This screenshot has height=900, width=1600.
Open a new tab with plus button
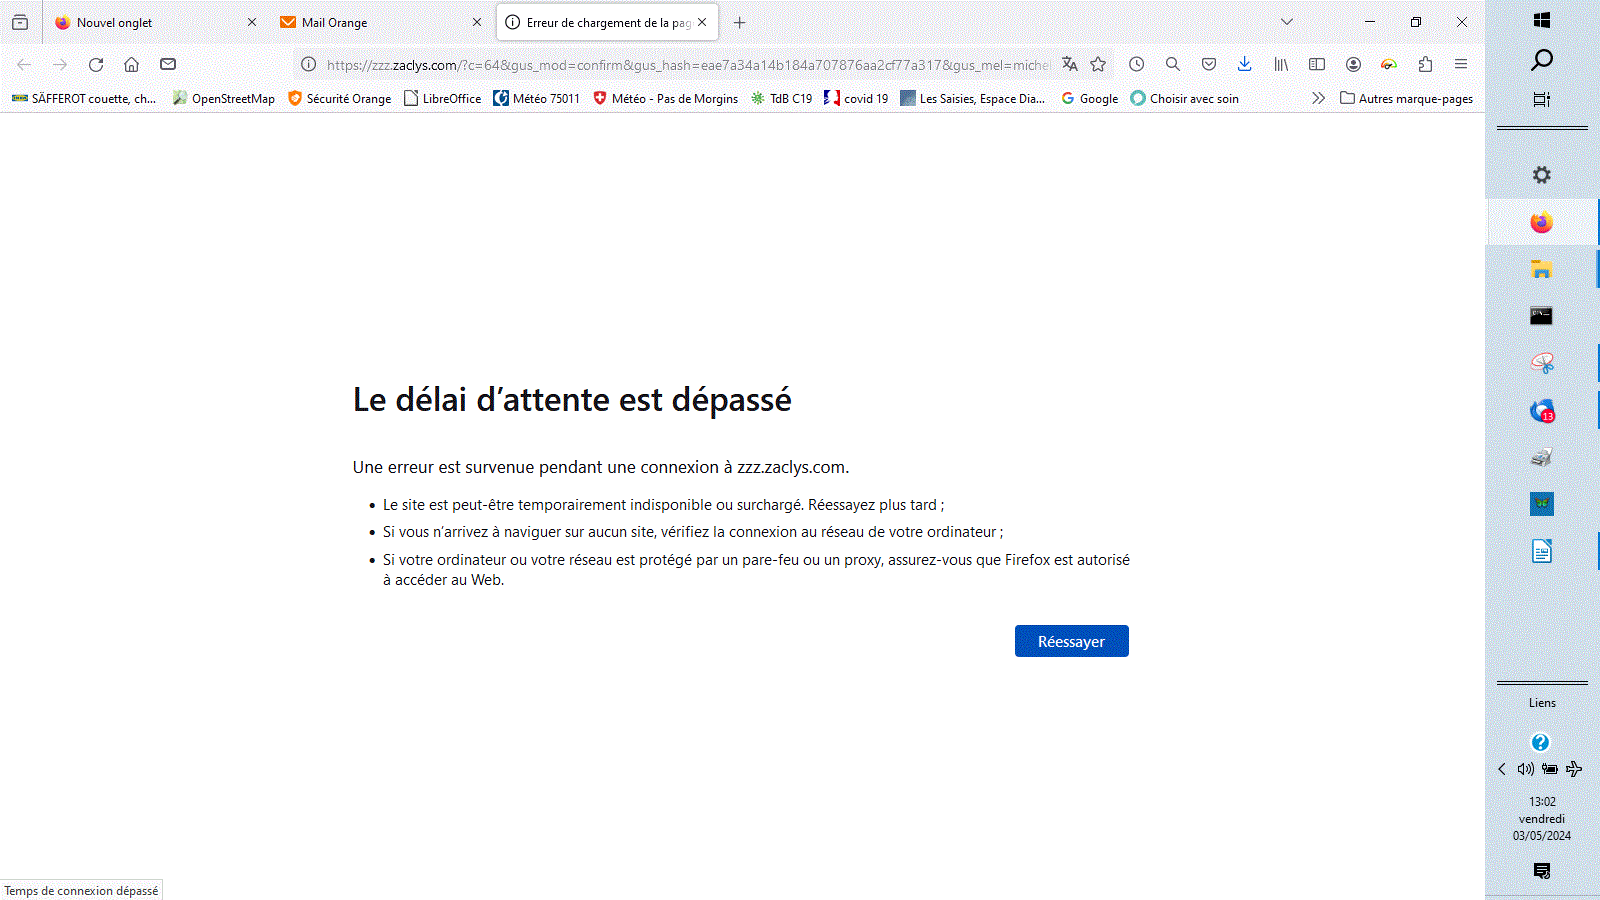point(740,22)
